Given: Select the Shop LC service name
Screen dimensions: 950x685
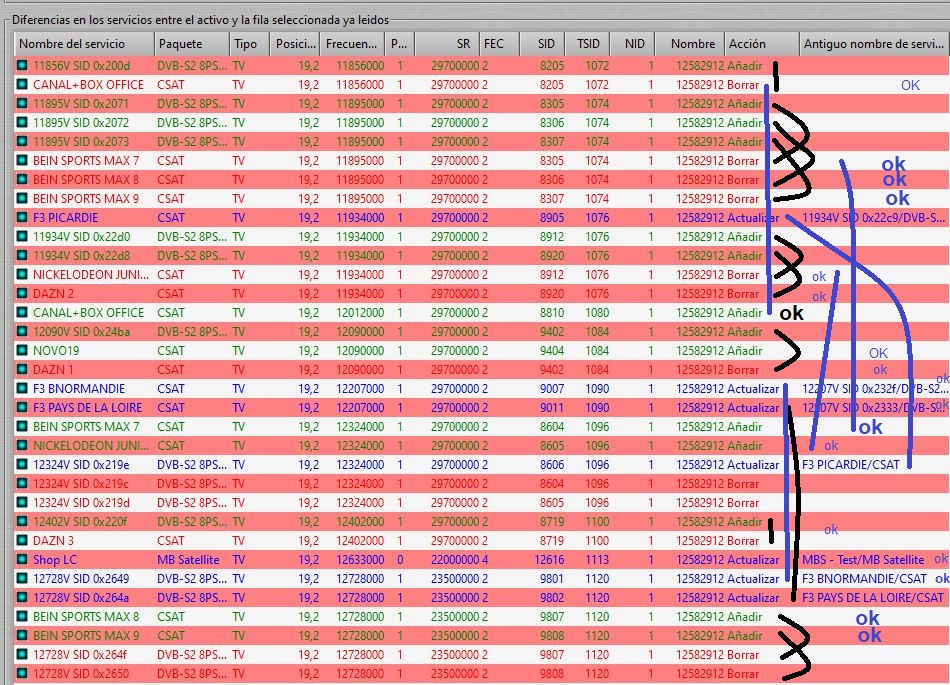Looking at the screenshot, I should [55, 560].
